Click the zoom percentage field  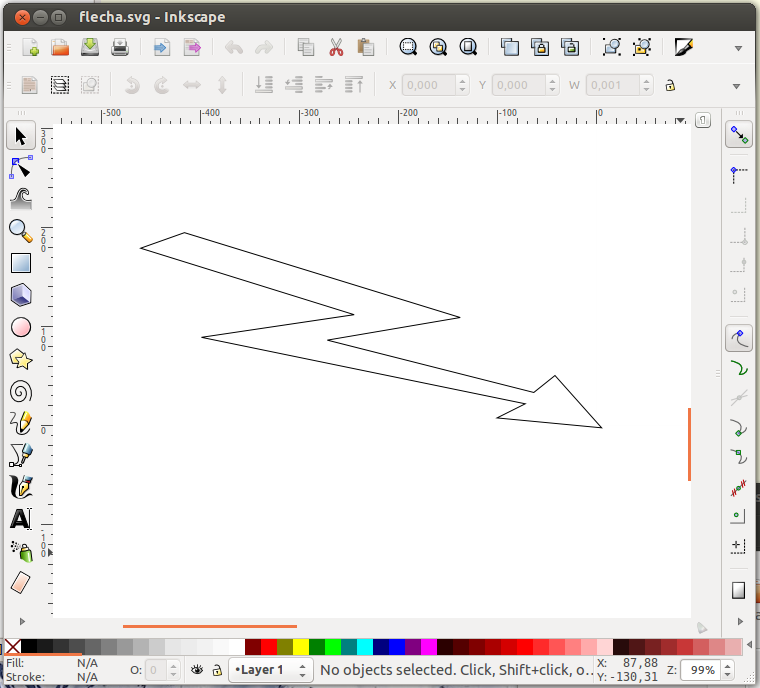point(704,669)
